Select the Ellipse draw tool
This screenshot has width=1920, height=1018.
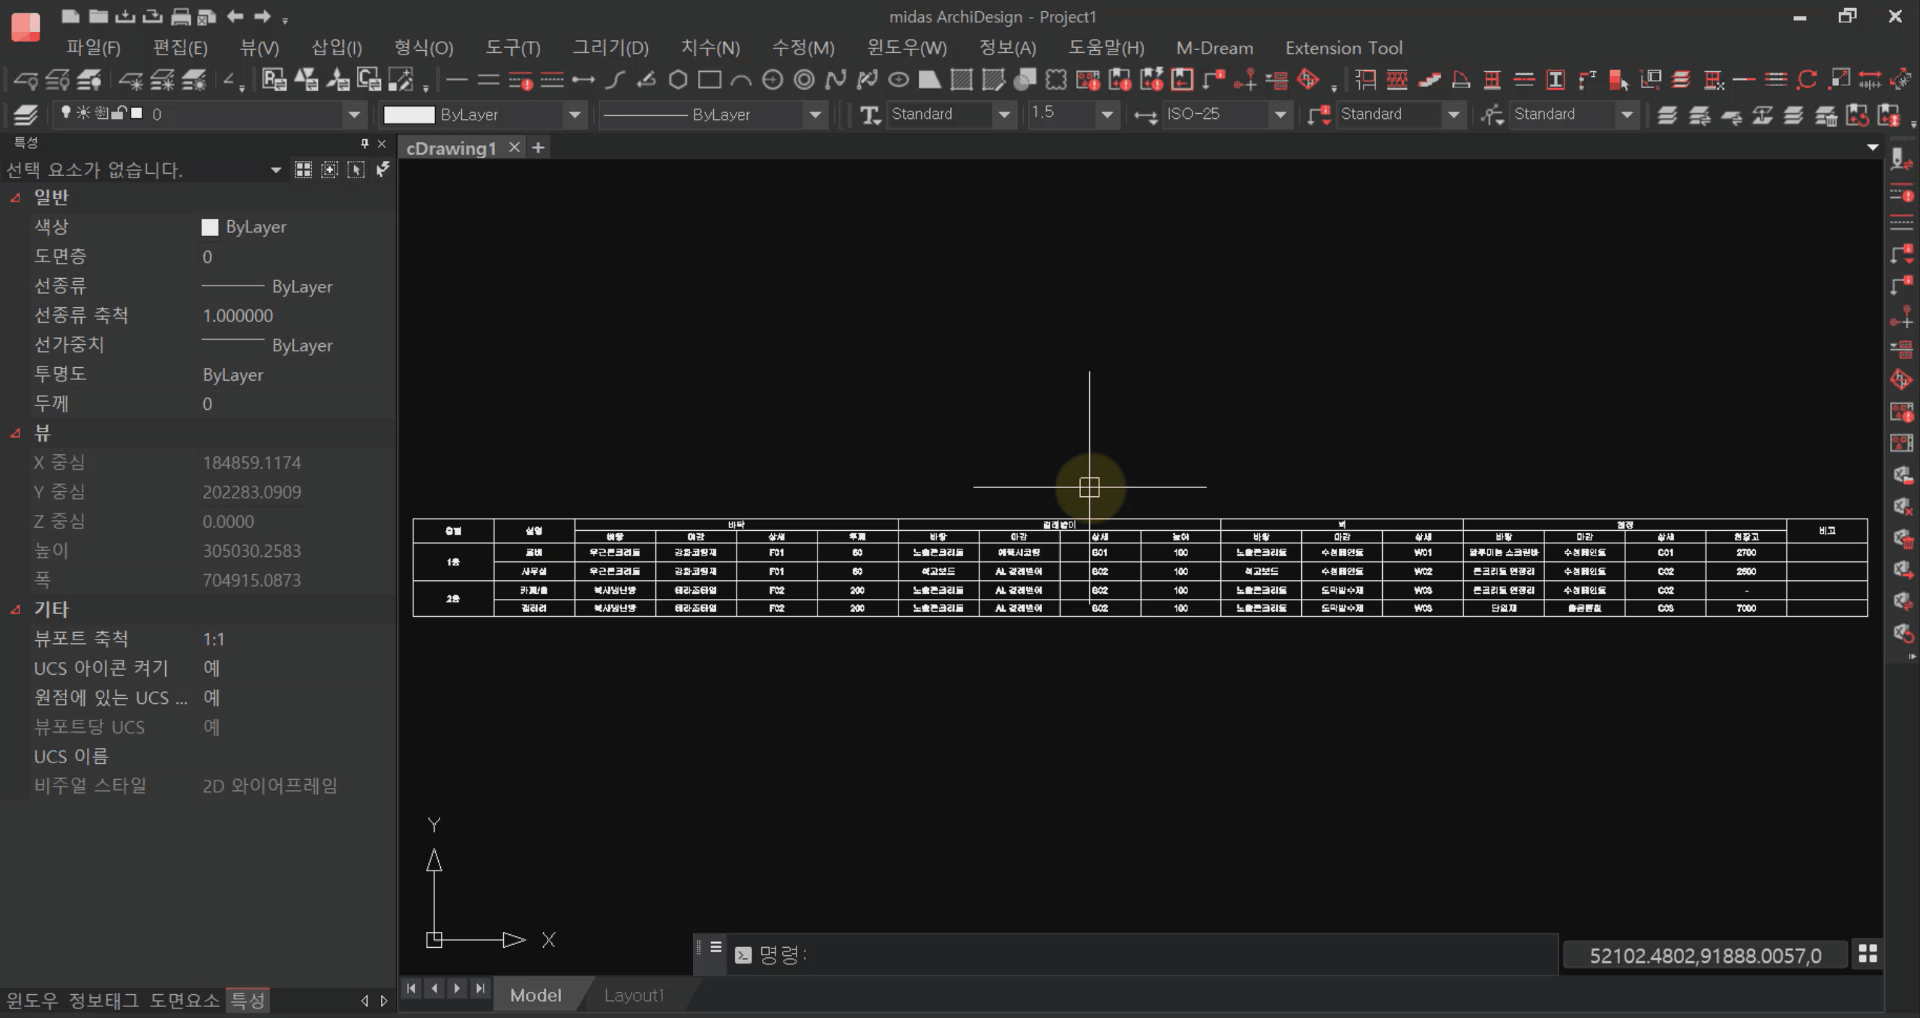point(899,80)
